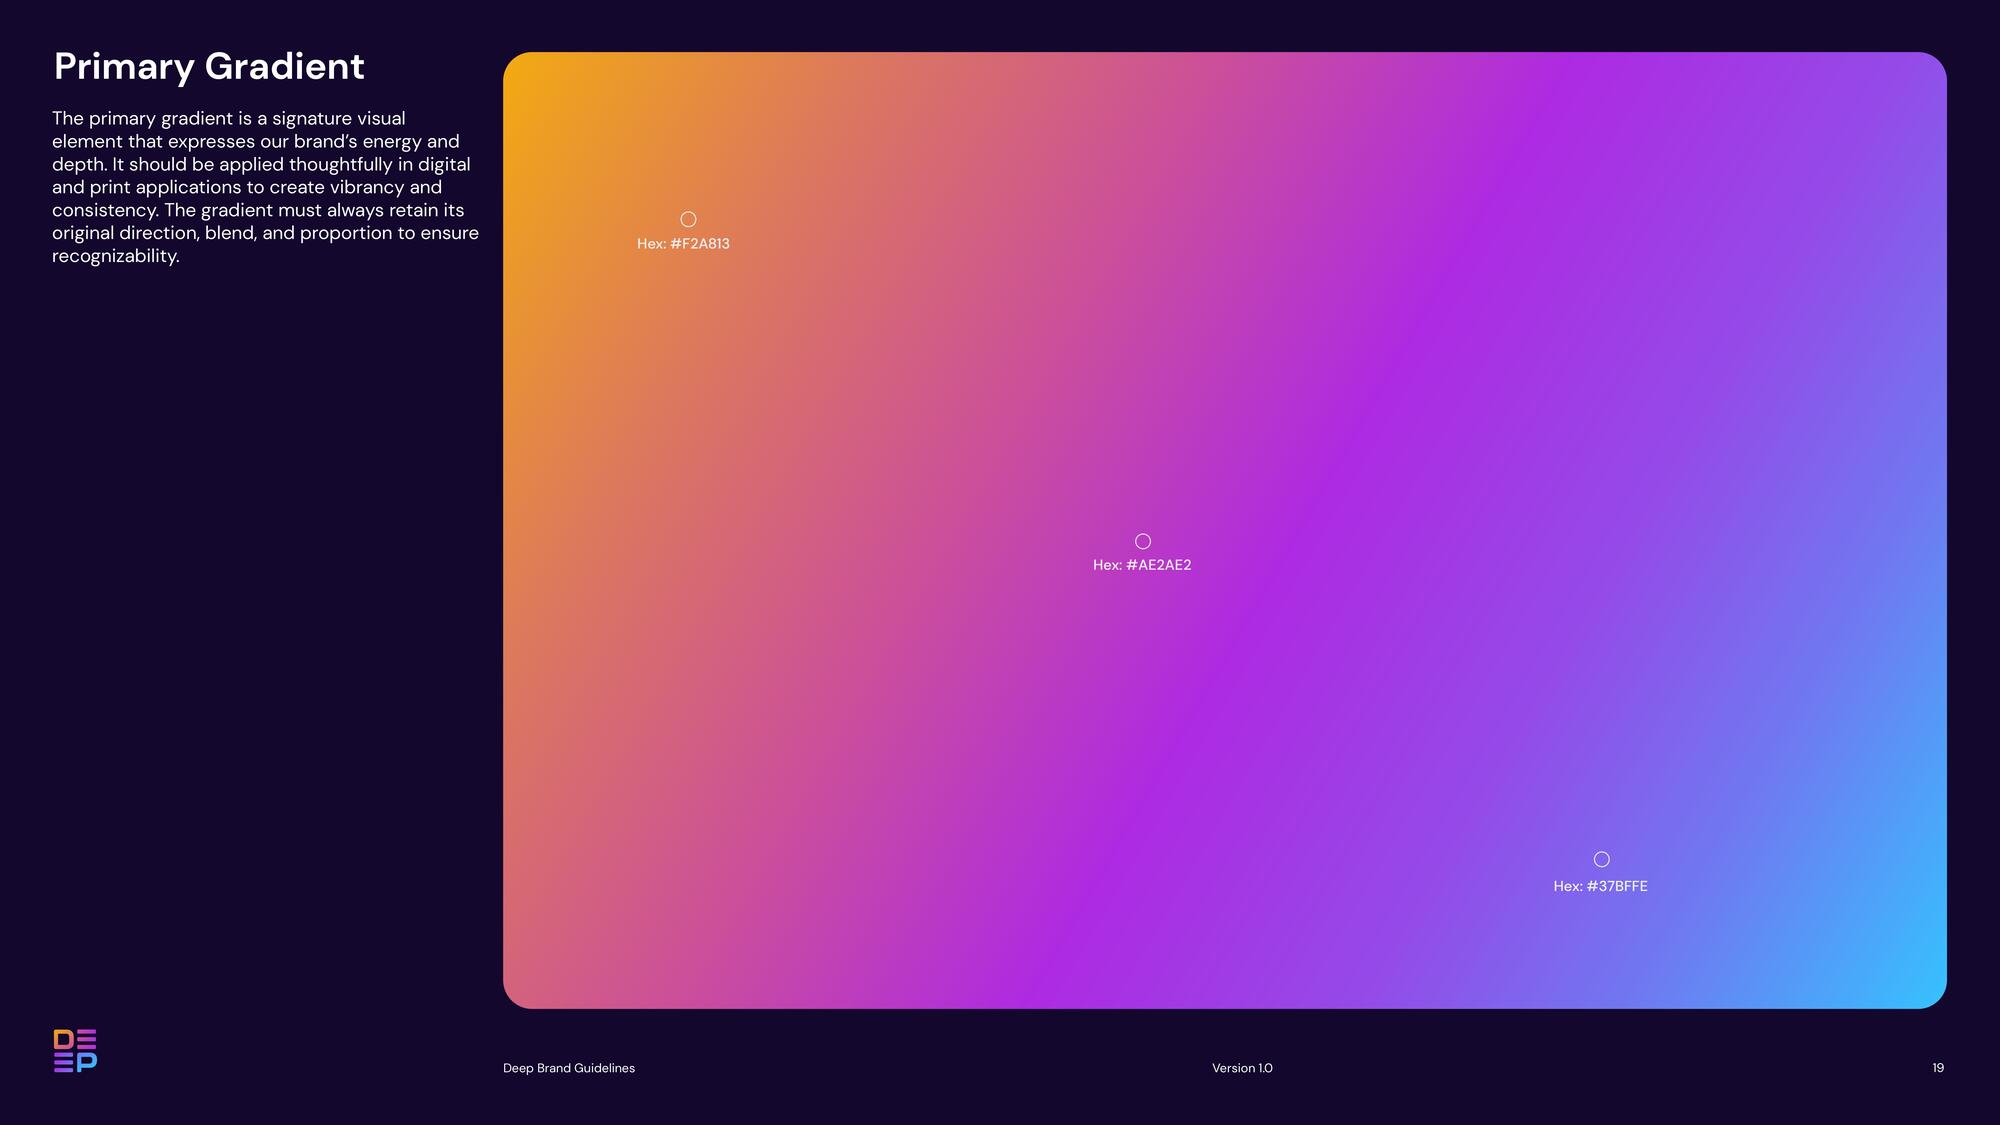The image size is (2000, 1125).
Task: Select the Hex: #F2A813 label
Action: click(x=683, y=244)
